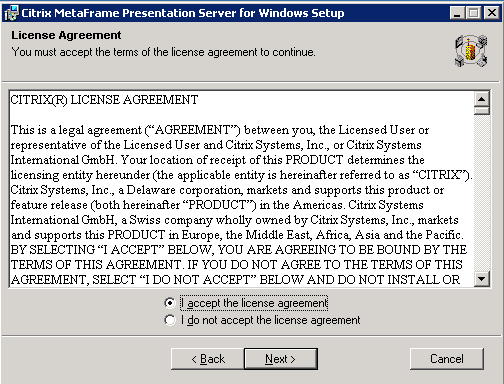
Task: Click the 'I accept the license agreement' label
Action: click(x=254, y=303)
